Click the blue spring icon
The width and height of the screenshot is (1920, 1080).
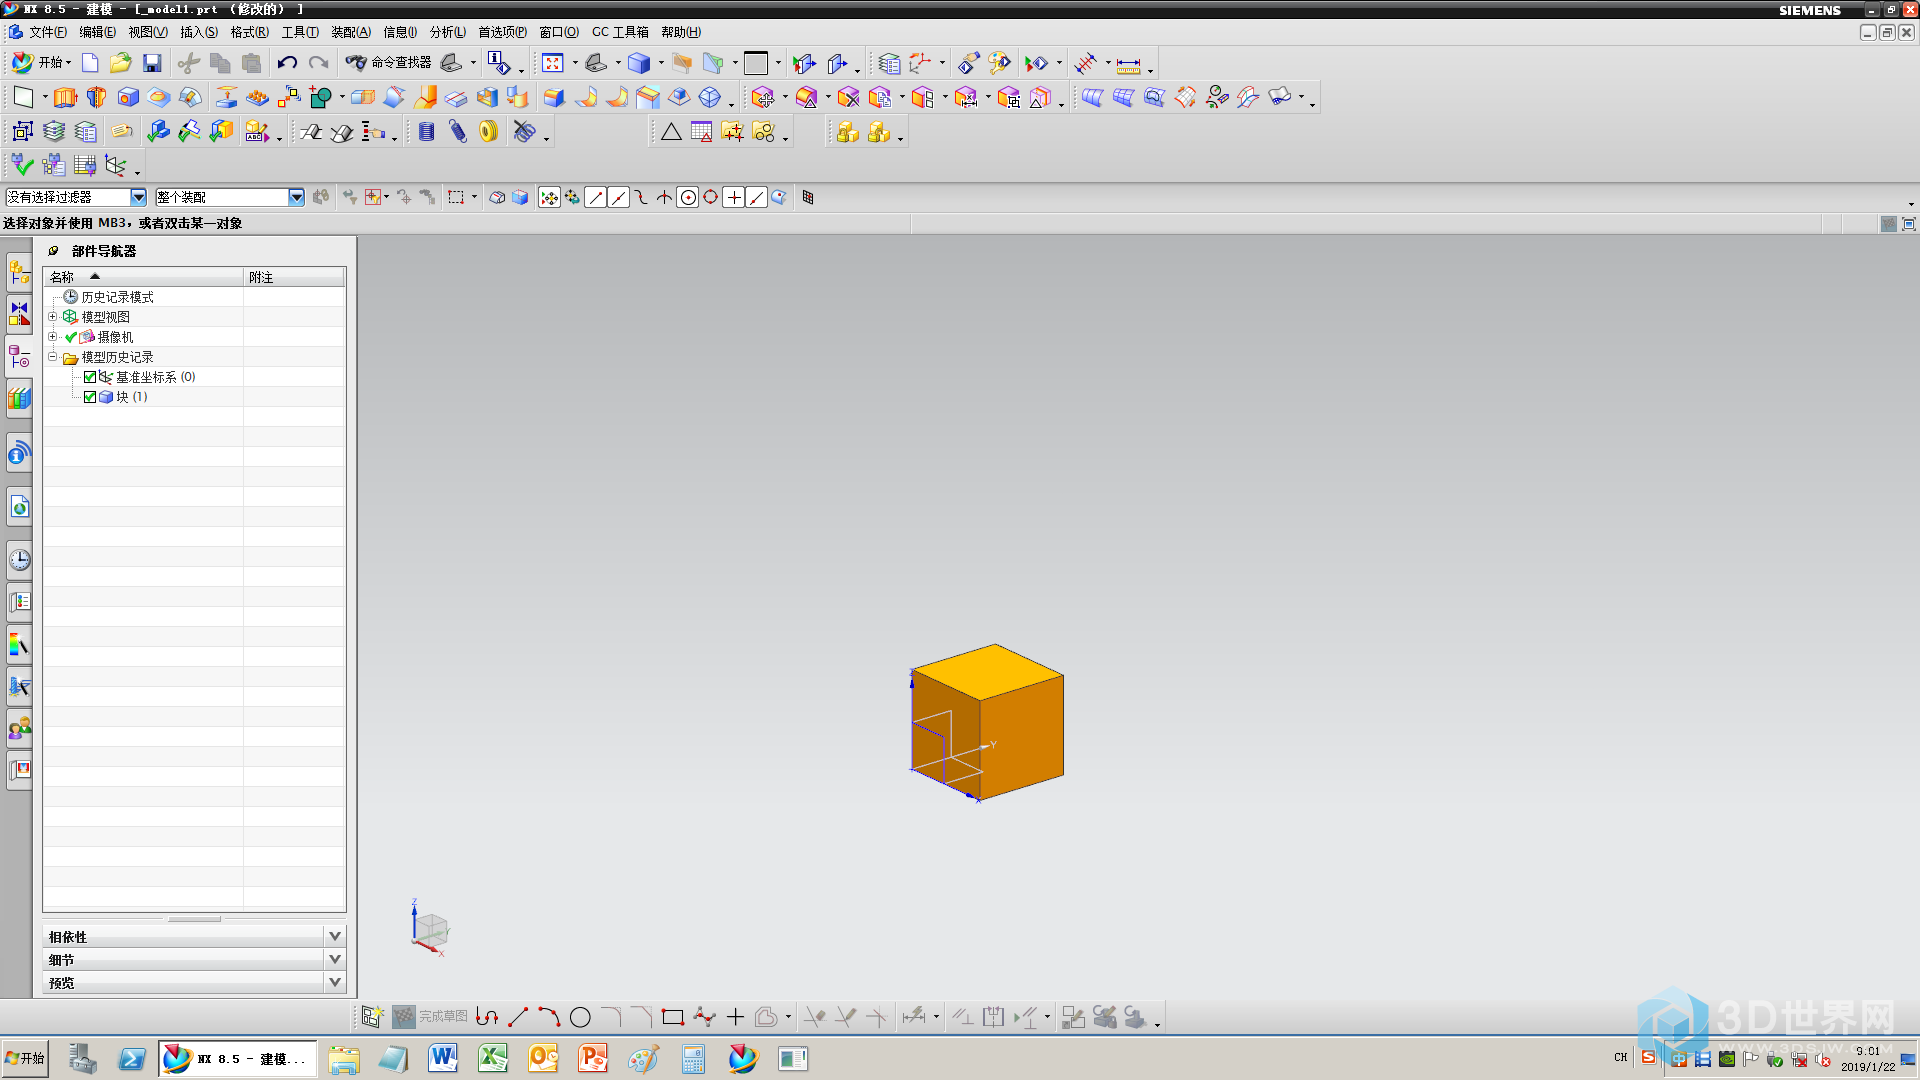457,131
